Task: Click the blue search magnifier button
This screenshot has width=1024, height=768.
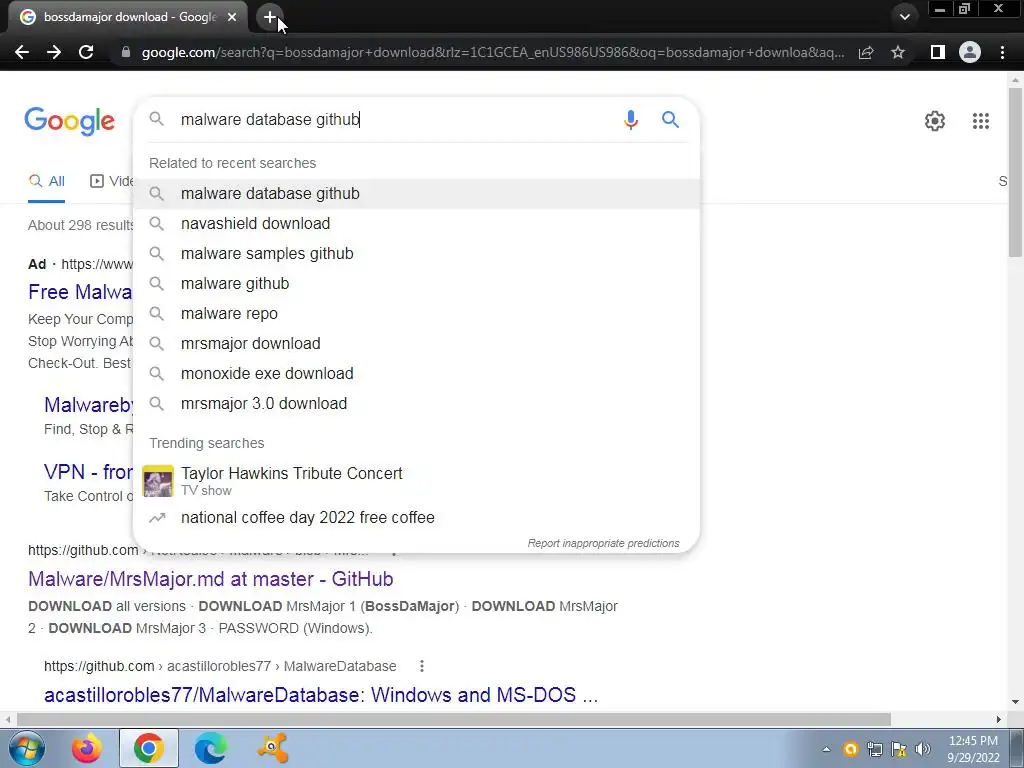Action: (x=670, y=120)
